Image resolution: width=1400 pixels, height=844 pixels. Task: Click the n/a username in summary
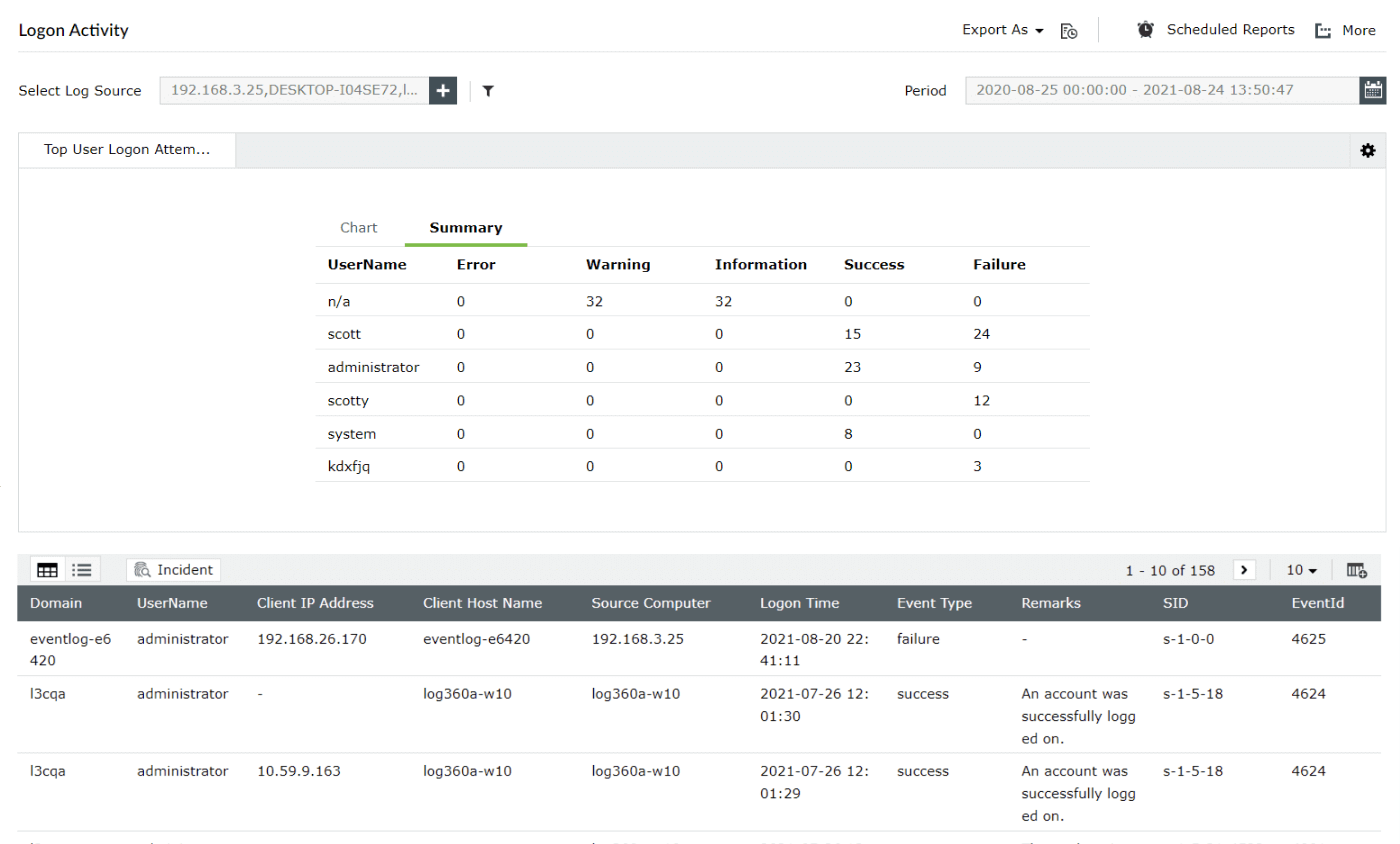click(x=339, y=301)
